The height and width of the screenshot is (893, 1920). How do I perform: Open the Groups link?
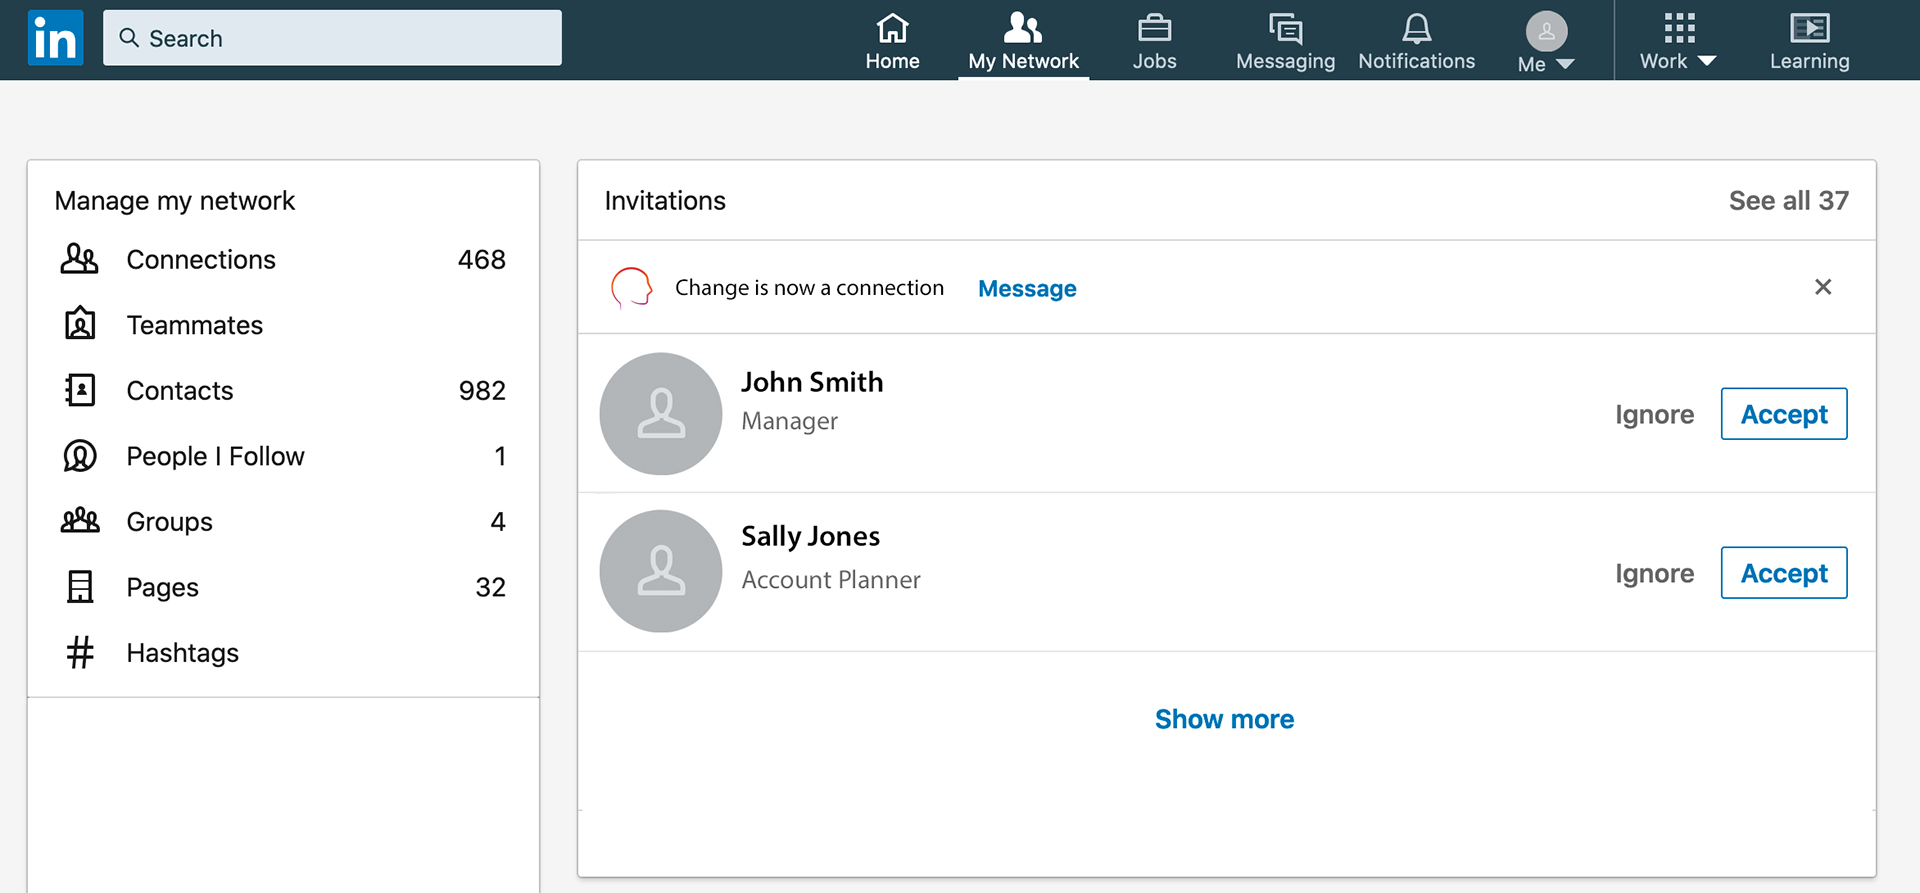(x=169, y=522)
